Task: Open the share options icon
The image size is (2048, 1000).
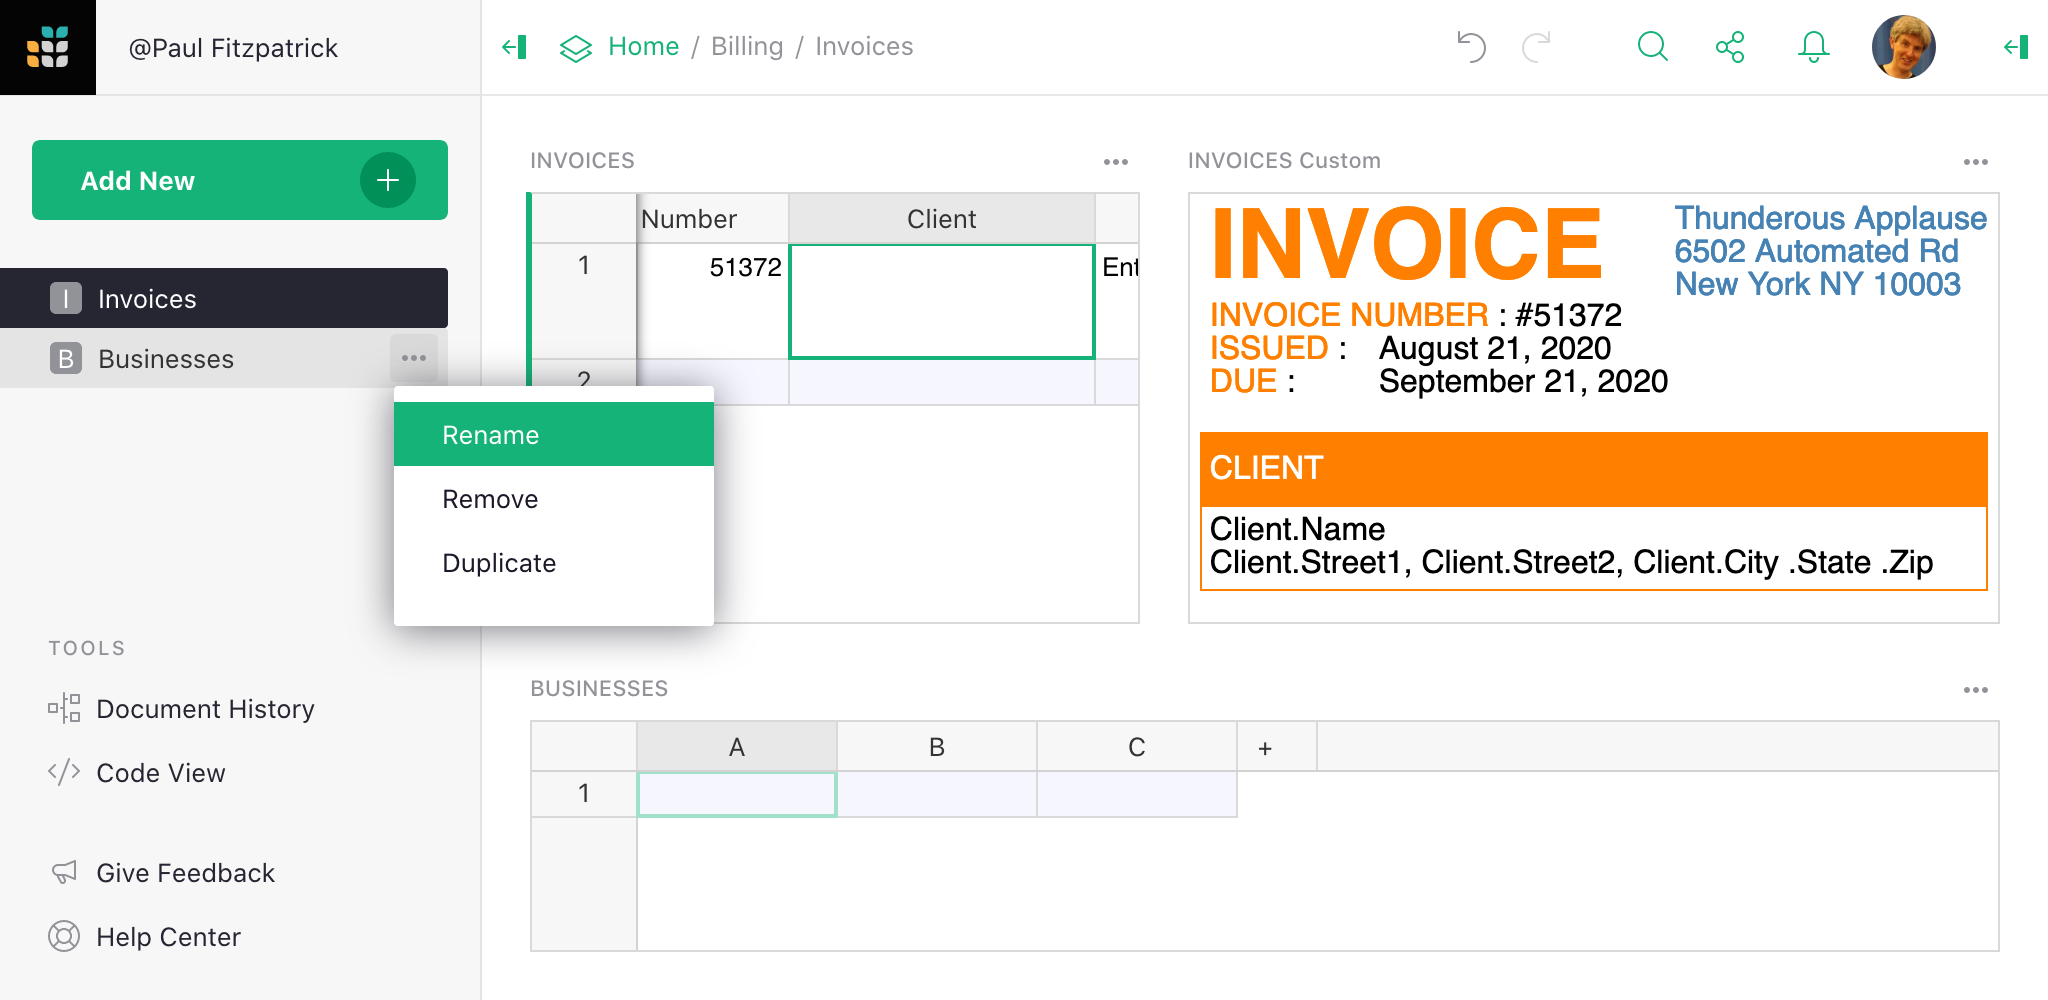Action: (1732, 47)
